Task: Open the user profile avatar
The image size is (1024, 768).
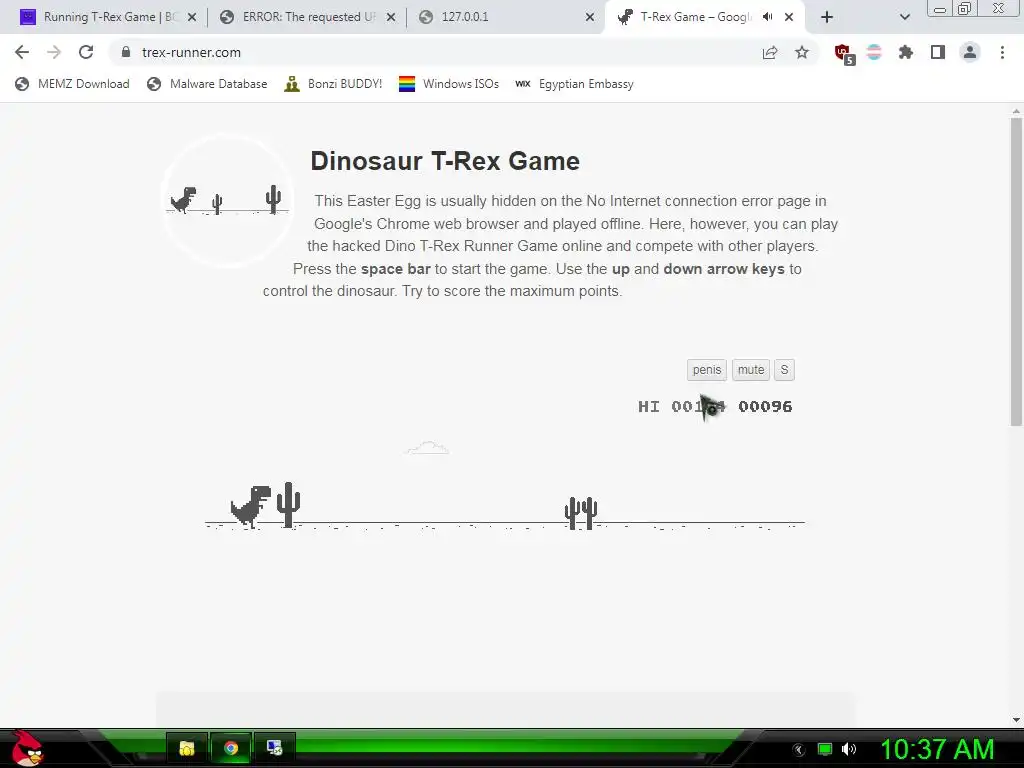Action: (x=970, y=52)
